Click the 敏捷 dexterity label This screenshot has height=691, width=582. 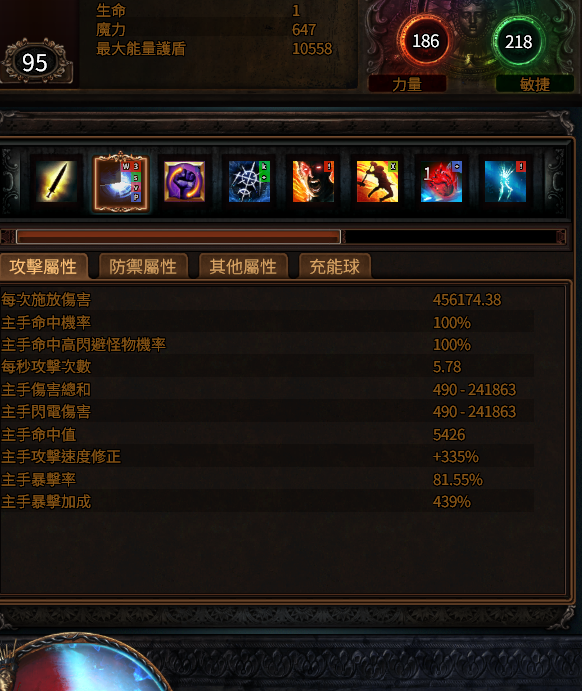pos(535,84)
